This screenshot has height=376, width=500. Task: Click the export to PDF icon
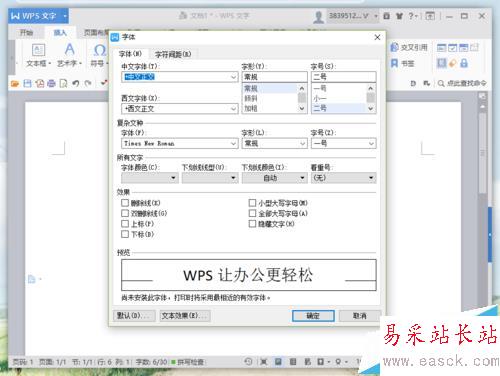tap(40, 83)
